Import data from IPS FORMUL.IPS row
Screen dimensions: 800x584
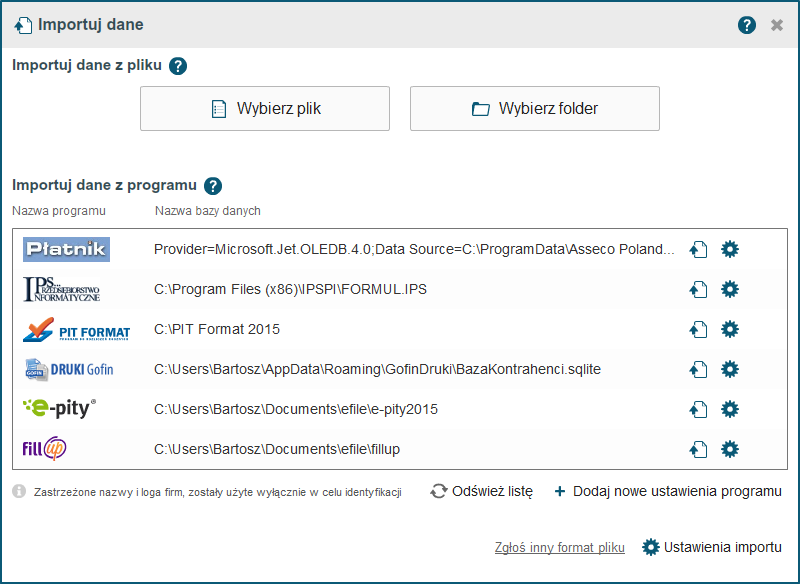698,289
